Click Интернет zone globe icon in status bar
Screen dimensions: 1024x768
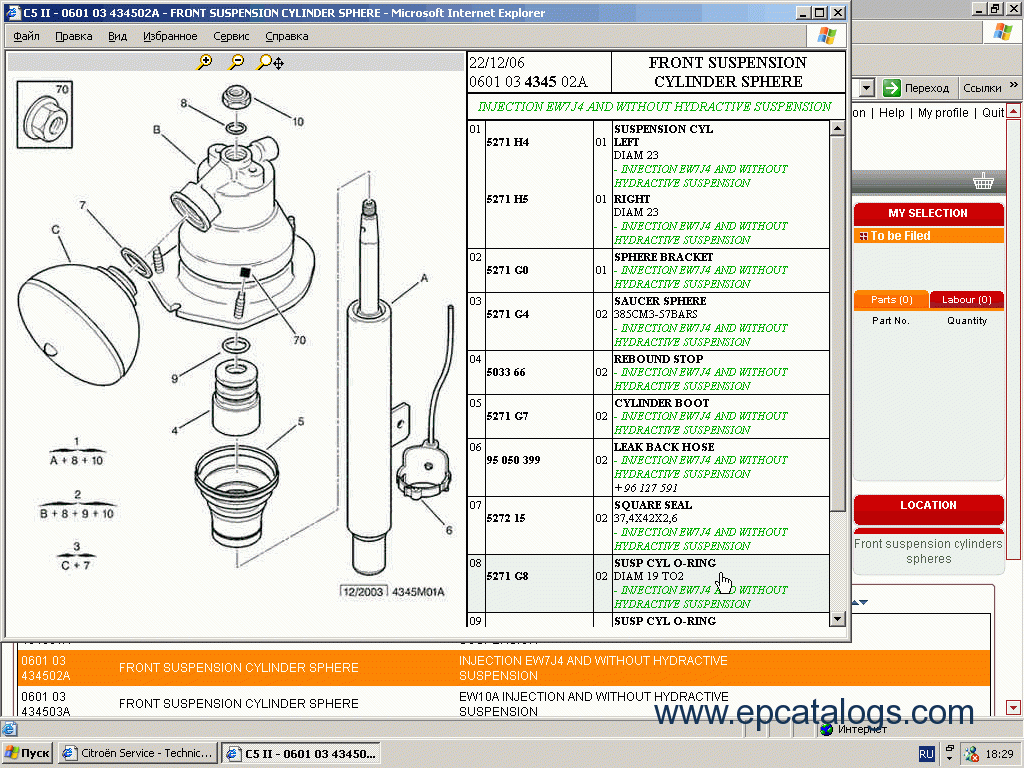(827, 729)
